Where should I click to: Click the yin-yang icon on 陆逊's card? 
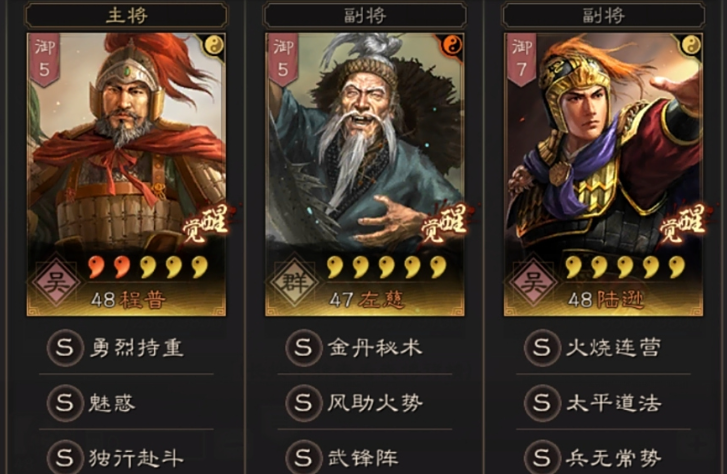point(691,45)
